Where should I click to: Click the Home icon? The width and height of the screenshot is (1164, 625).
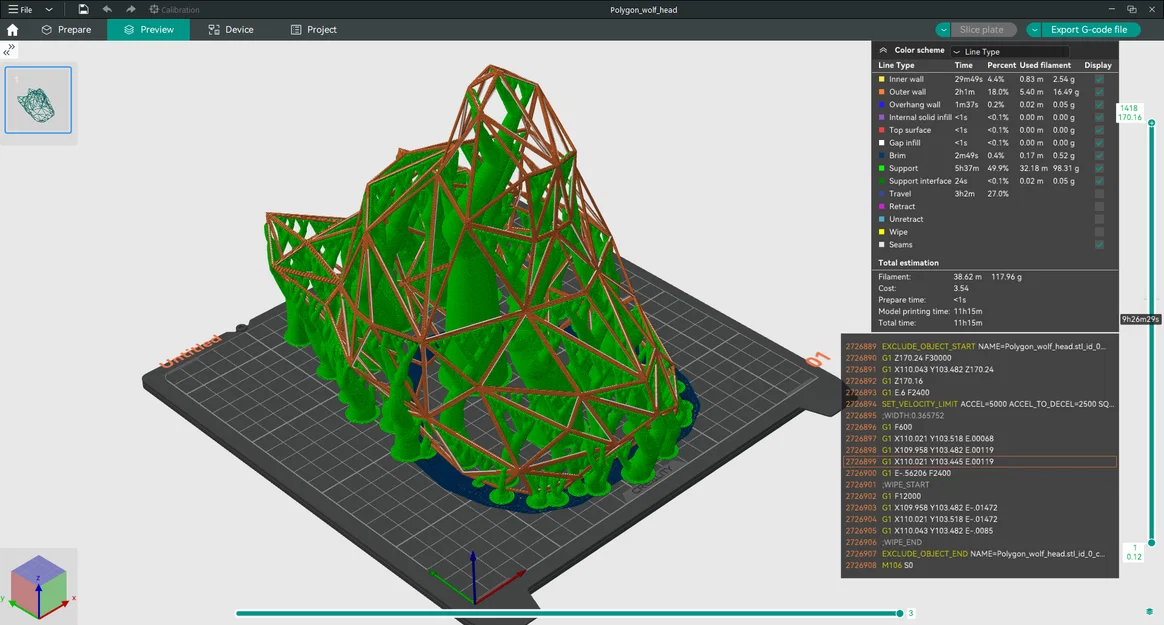coord(11,30)
